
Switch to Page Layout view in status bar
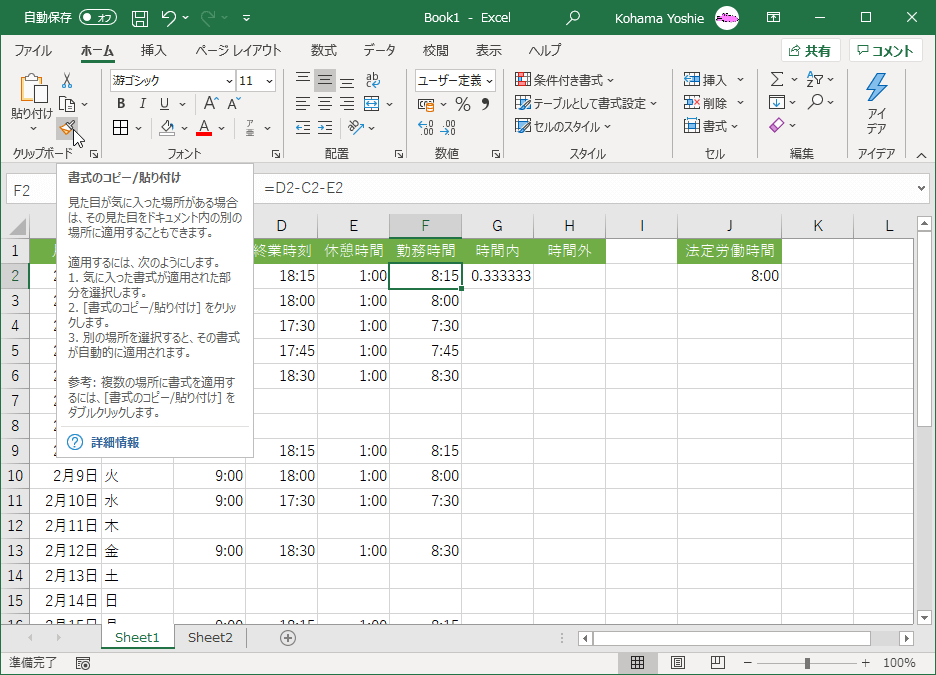click(x=677, y=663)
